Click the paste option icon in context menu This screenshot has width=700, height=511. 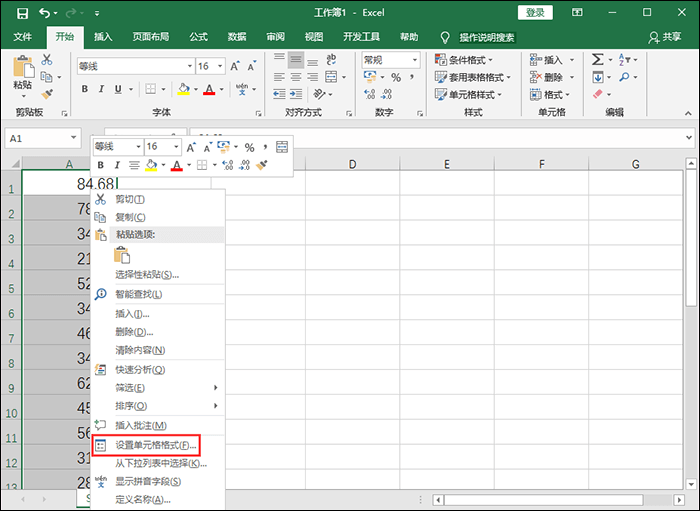tap(122, 255)
